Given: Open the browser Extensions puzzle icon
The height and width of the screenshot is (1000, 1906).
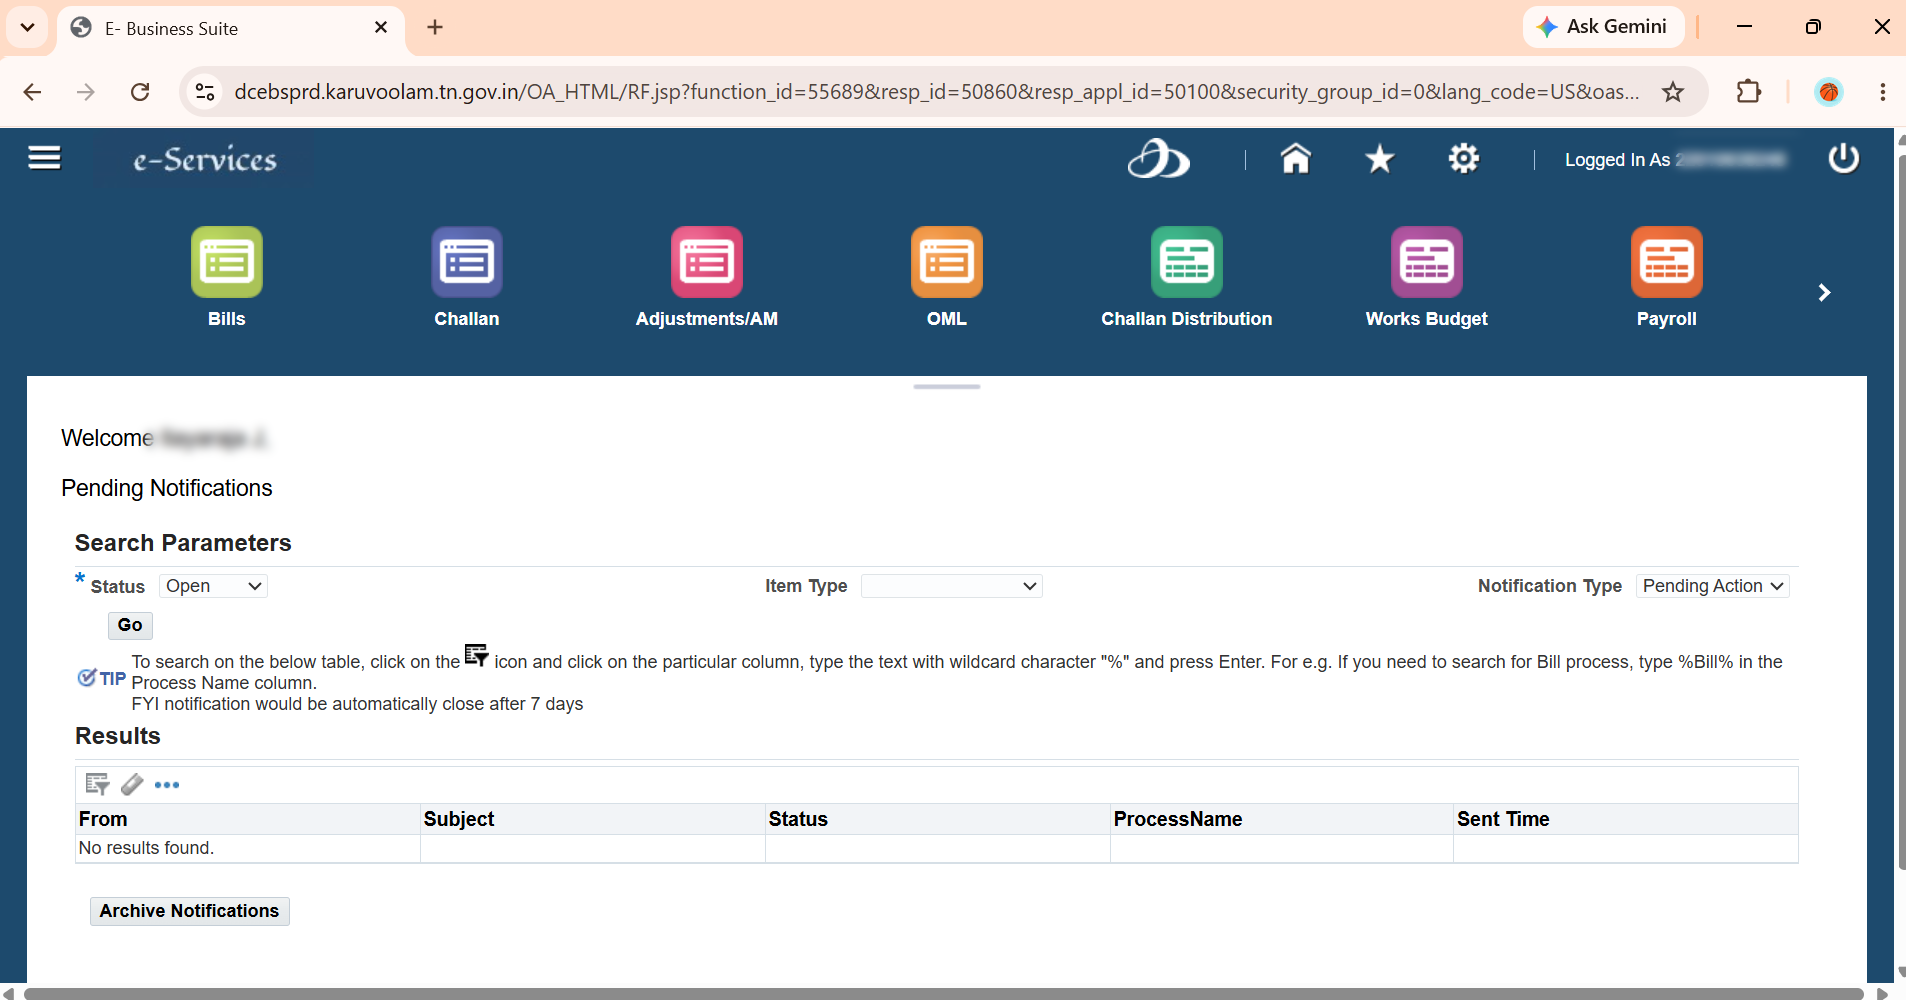Looking at the screenshot, I should [1749, 92].
